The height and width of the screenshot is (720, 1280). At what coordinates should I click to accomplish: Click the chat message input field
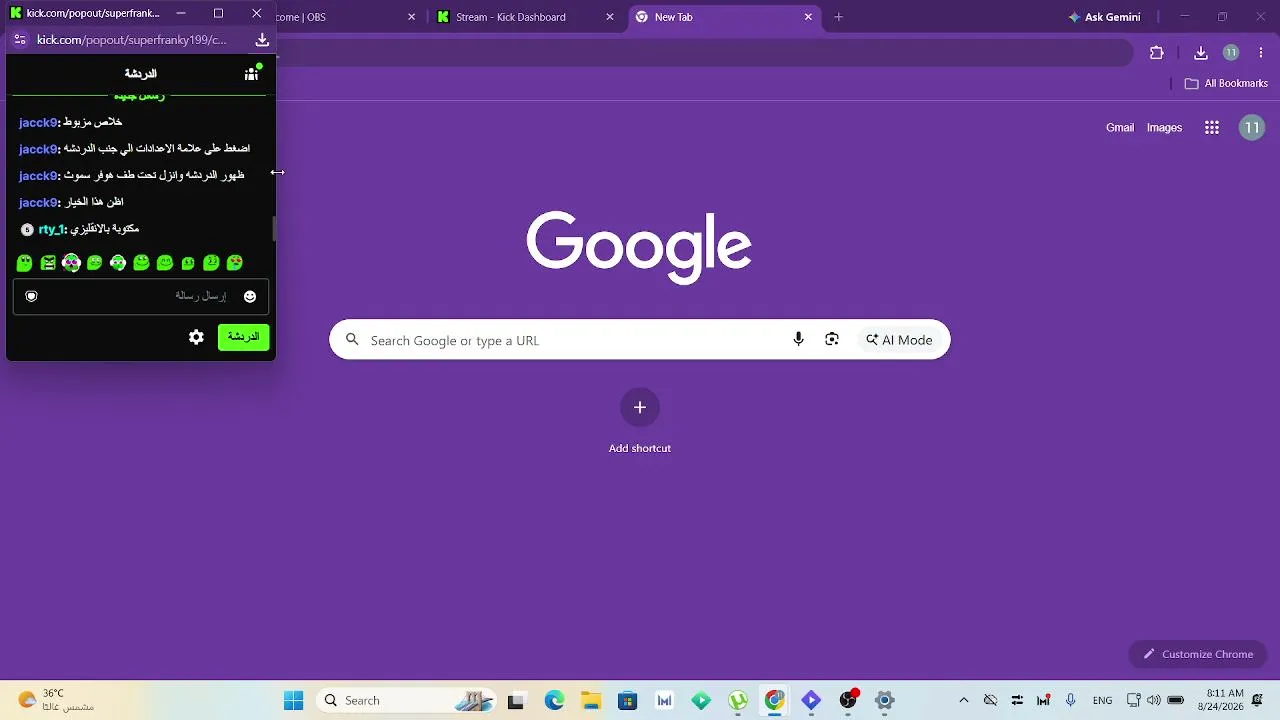pos(140,296)
